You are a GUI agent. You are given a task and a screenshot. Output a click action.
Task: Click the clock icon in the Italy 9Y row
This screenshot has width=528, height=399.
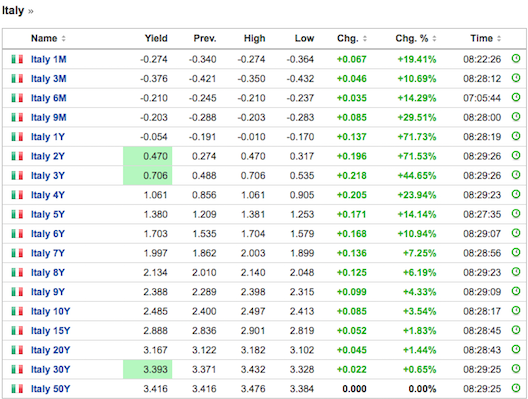(516, 291)
